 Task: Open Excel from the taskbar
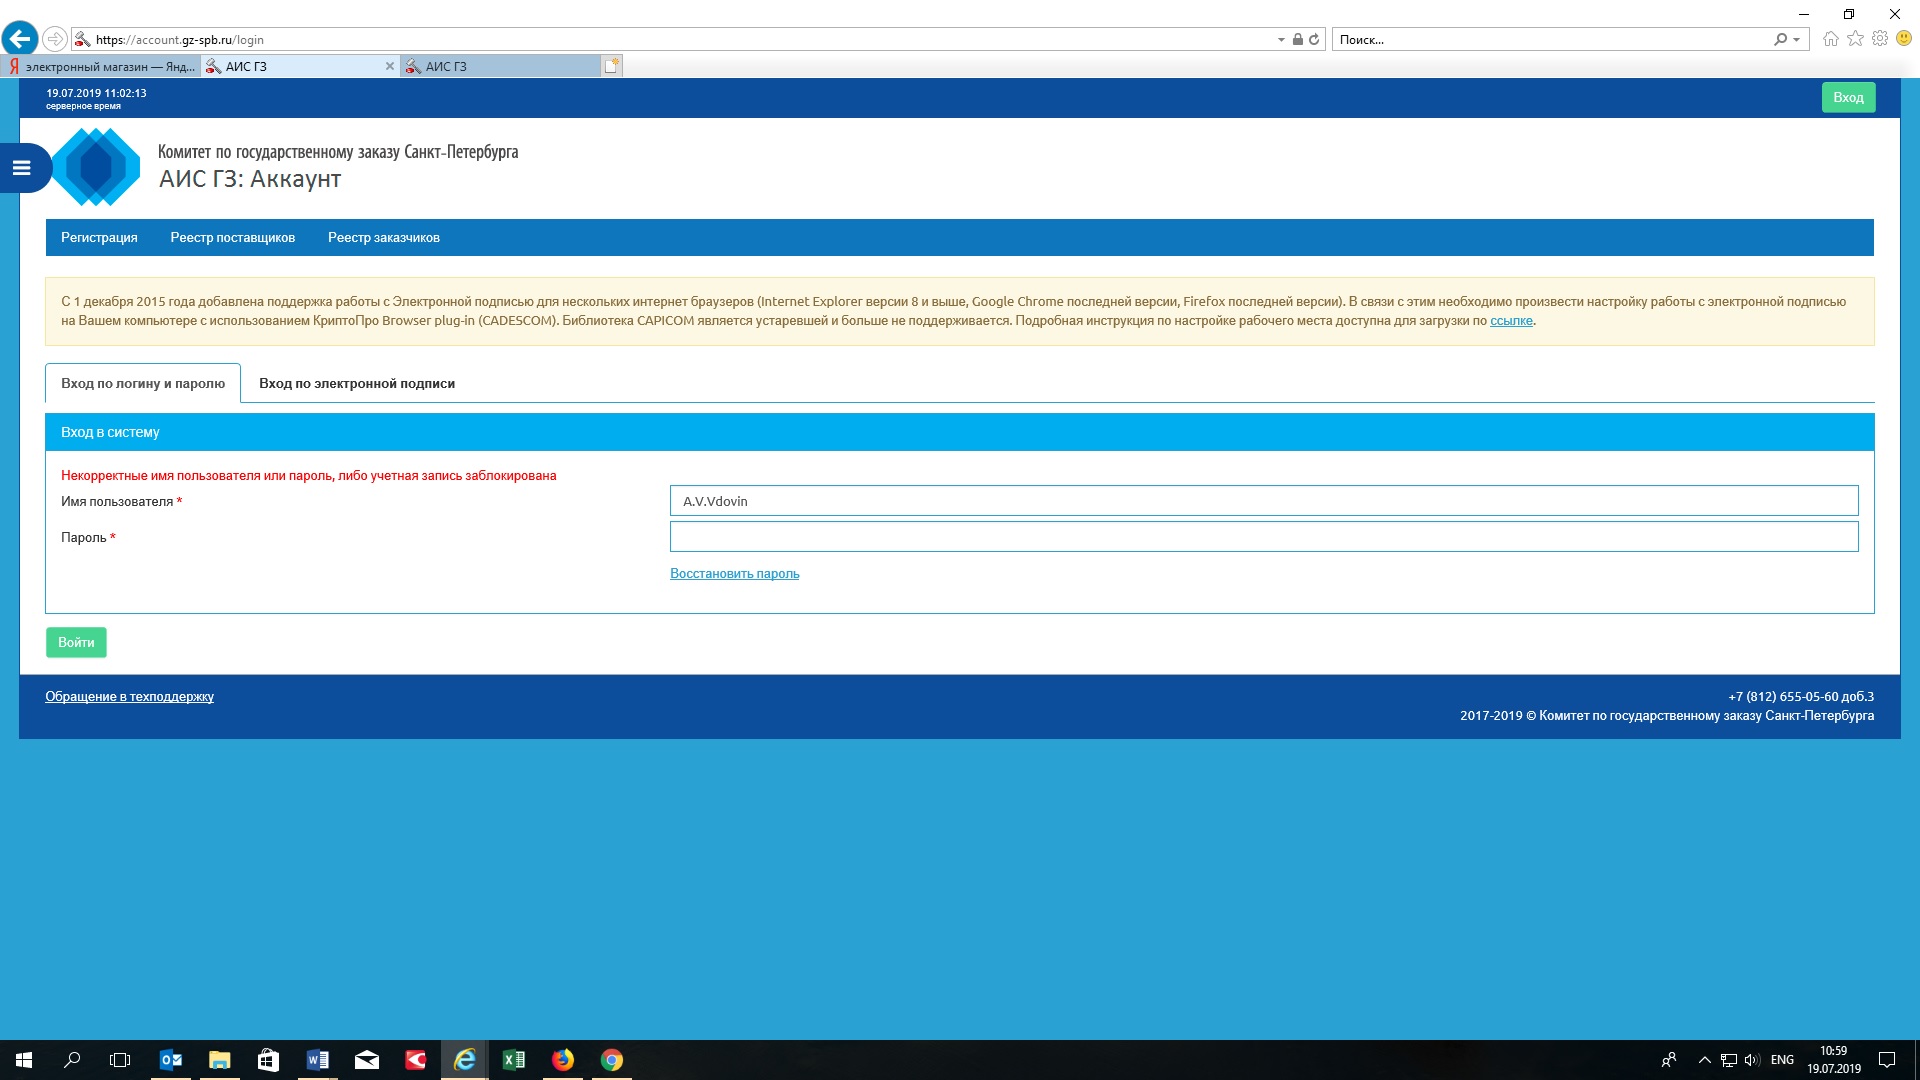514,1060
